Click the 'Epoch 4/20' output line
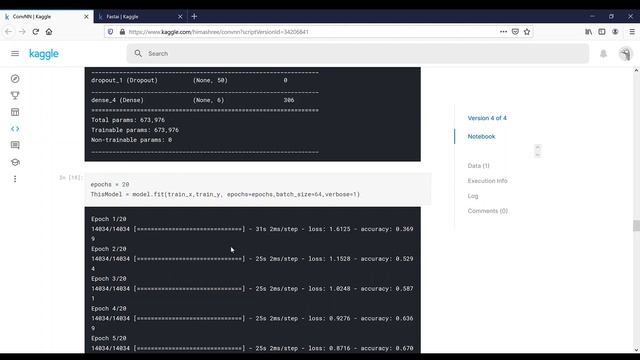This screenshot has height=360, width=640. (x=109, y=309)
